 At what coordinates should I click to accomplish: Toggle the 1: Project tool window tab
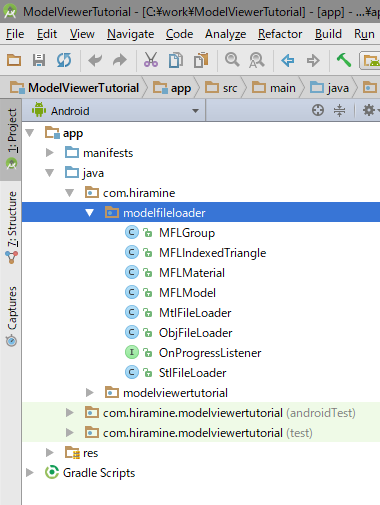tap(11, 139)
